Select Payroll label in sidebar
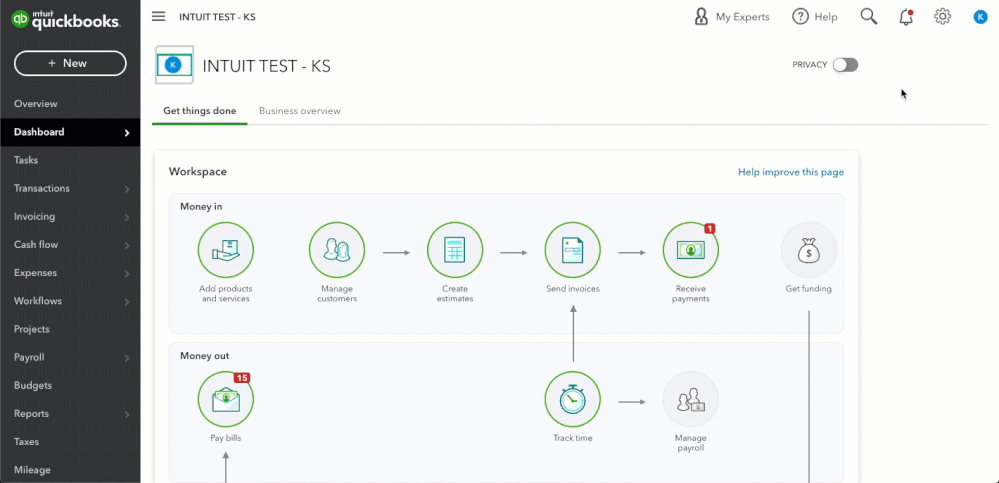 (x=29, y=357)
